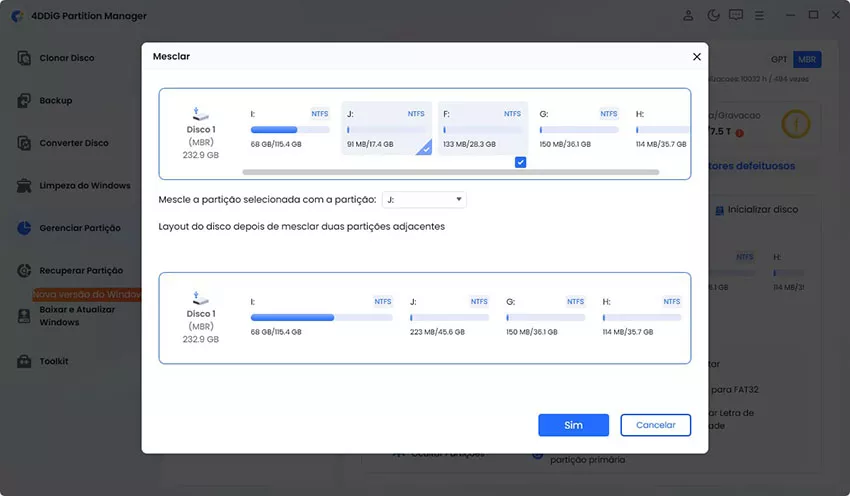Open the Toolkit toolbox icon
850x496 pixels.
(24, 361)
